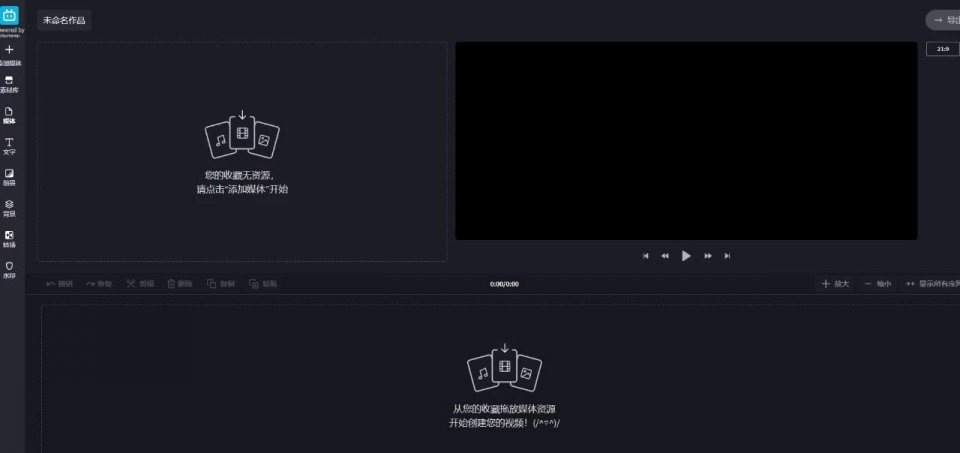960x453 pixels.
Task: Open the 添加媒体 (add media) panel
Action: pyautogui.click(x=9, y=55)
